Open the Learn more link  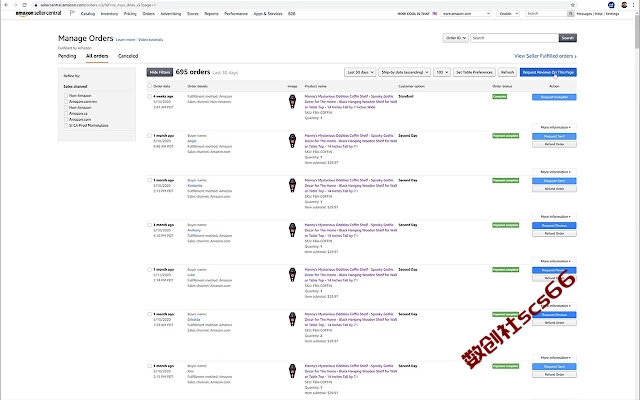point(125,40)
